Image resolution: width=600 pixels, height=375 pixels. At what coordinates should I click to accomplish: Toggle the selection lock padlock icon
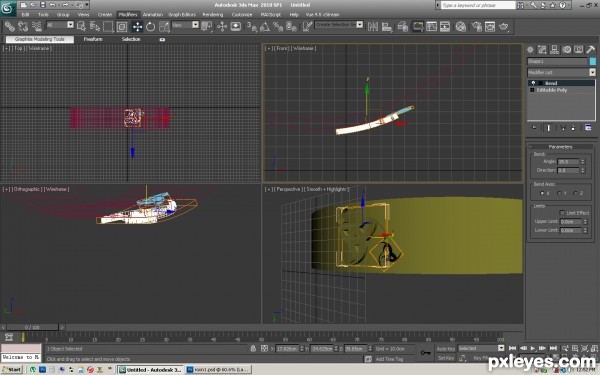(253, 349)
